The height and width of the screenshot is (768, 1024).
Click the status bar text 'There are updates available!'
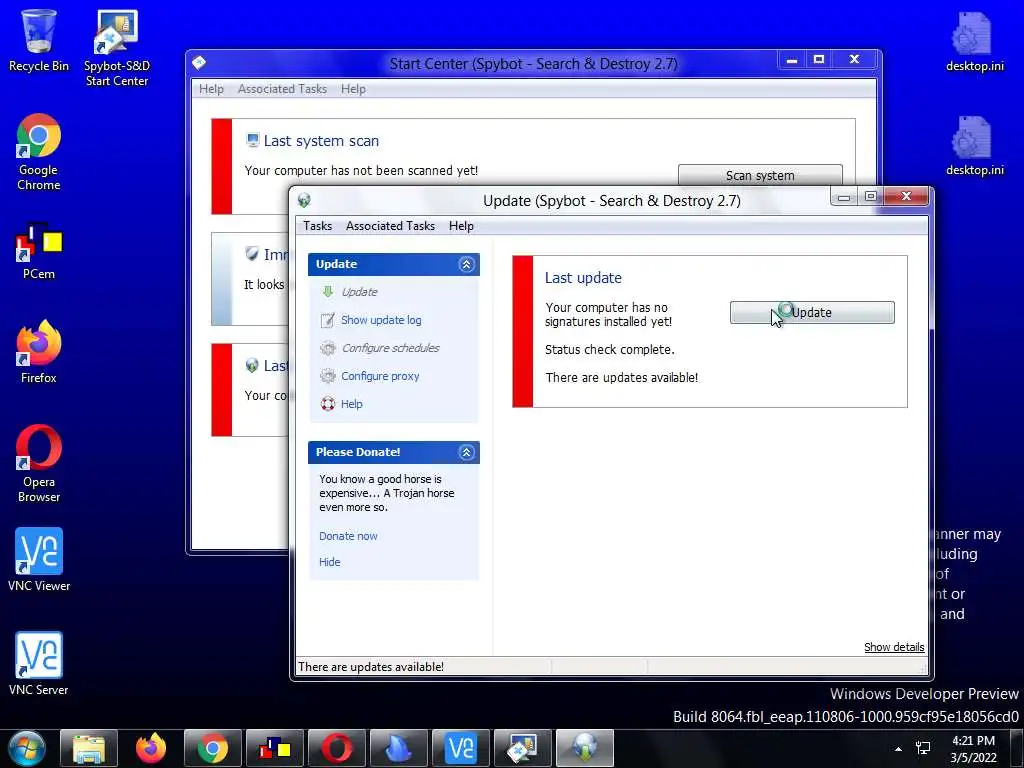pyautogui.click(x=371, y=667)
